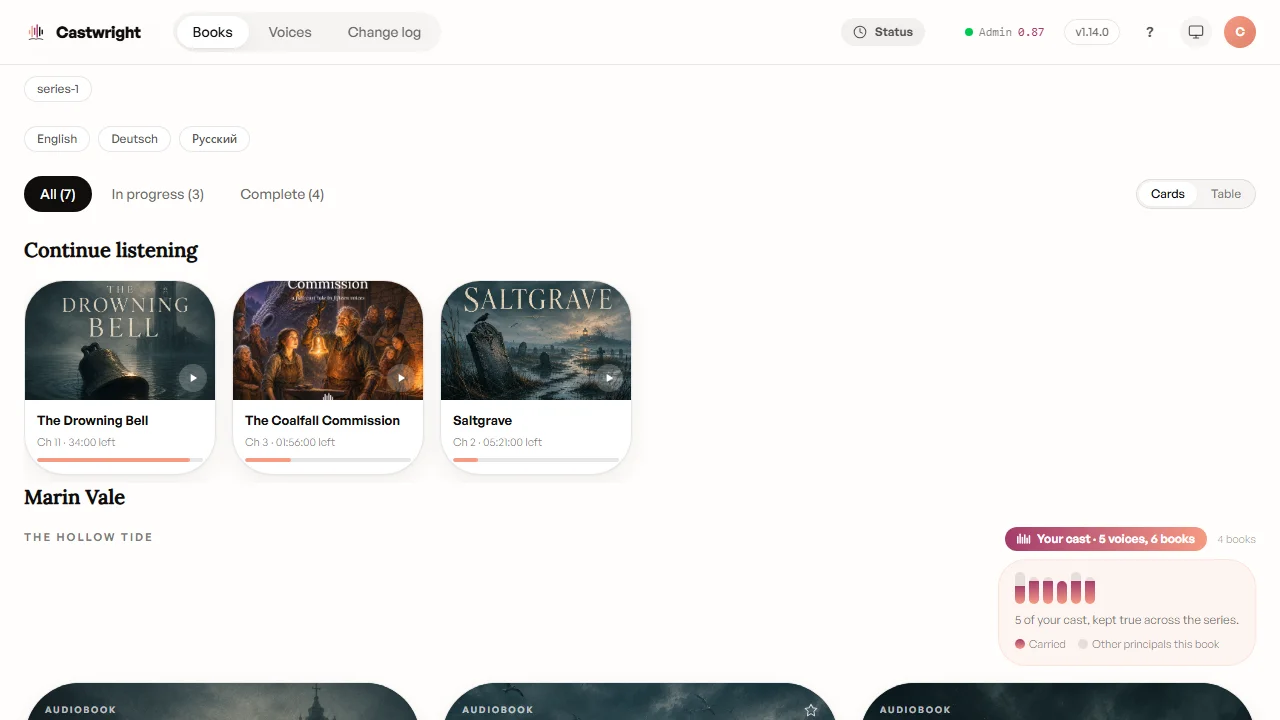This screenshot has height=720, width=1280.
Task: Click Ch 11 · 34:00 left text
Action: tap(76, 442)
